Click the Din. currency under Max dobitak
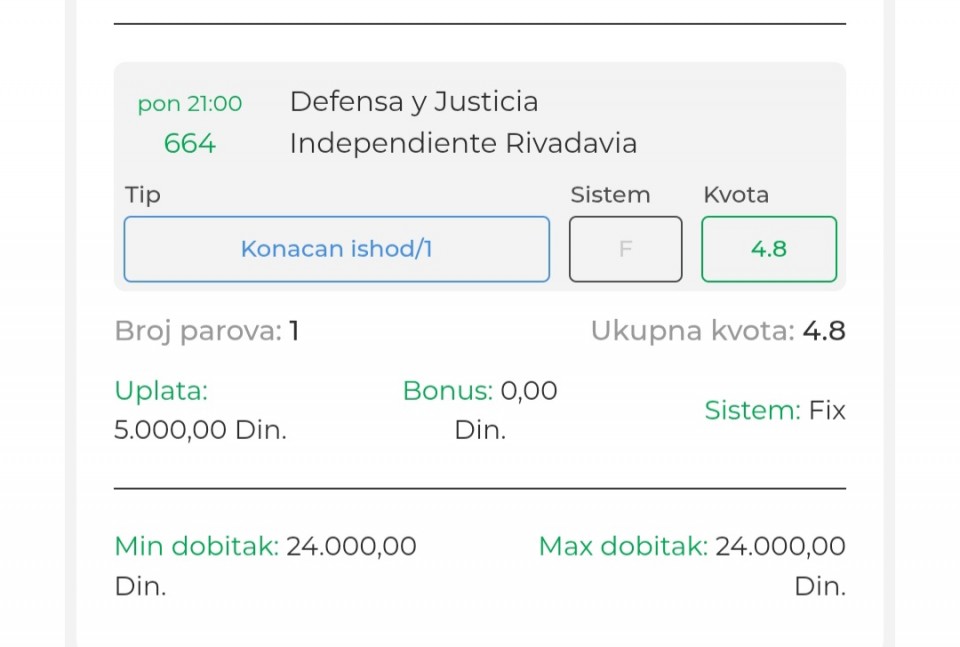Screen dimensions: 960x647 820,586
